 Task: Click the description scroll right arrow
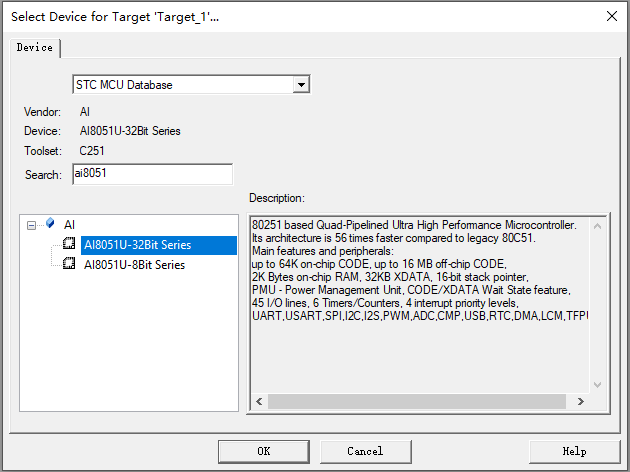580,401
